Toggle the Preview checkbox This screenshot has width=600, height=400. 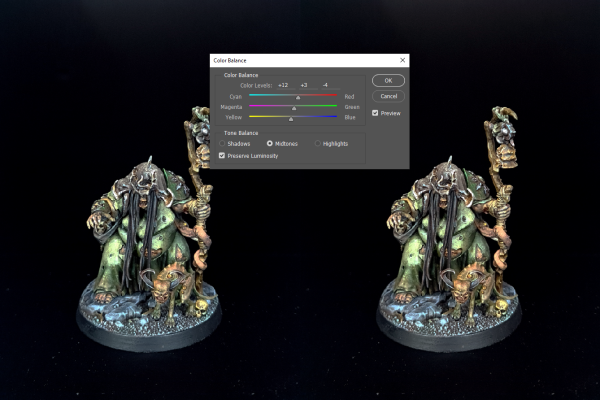coord(375,113)
